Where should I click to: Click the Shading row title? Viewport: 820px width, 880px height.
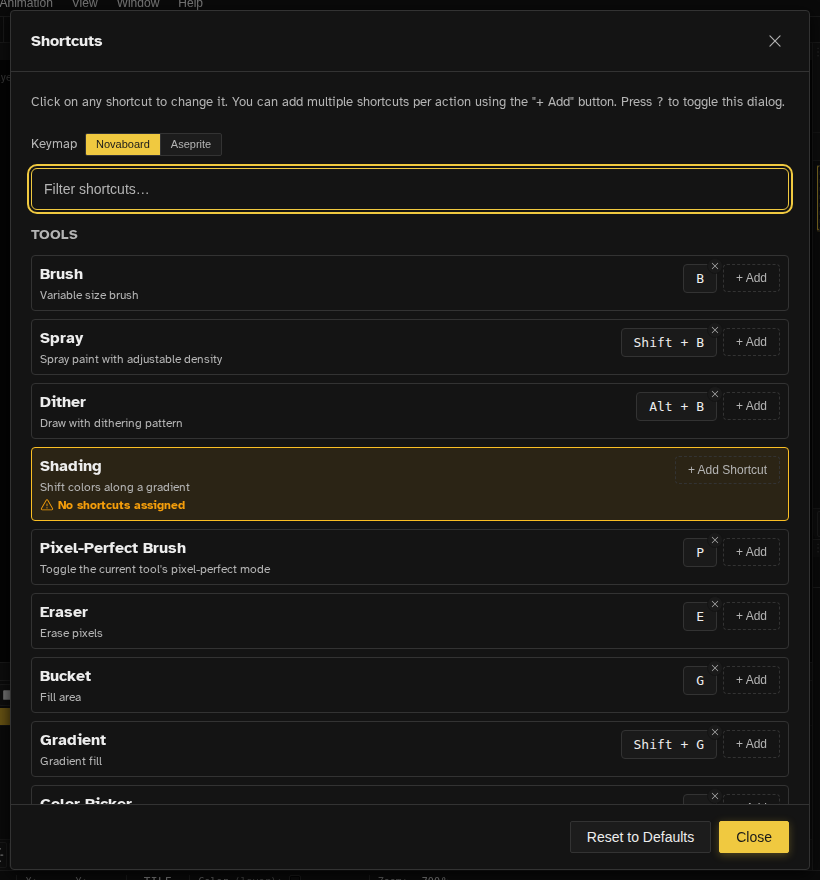click(71, 466)
